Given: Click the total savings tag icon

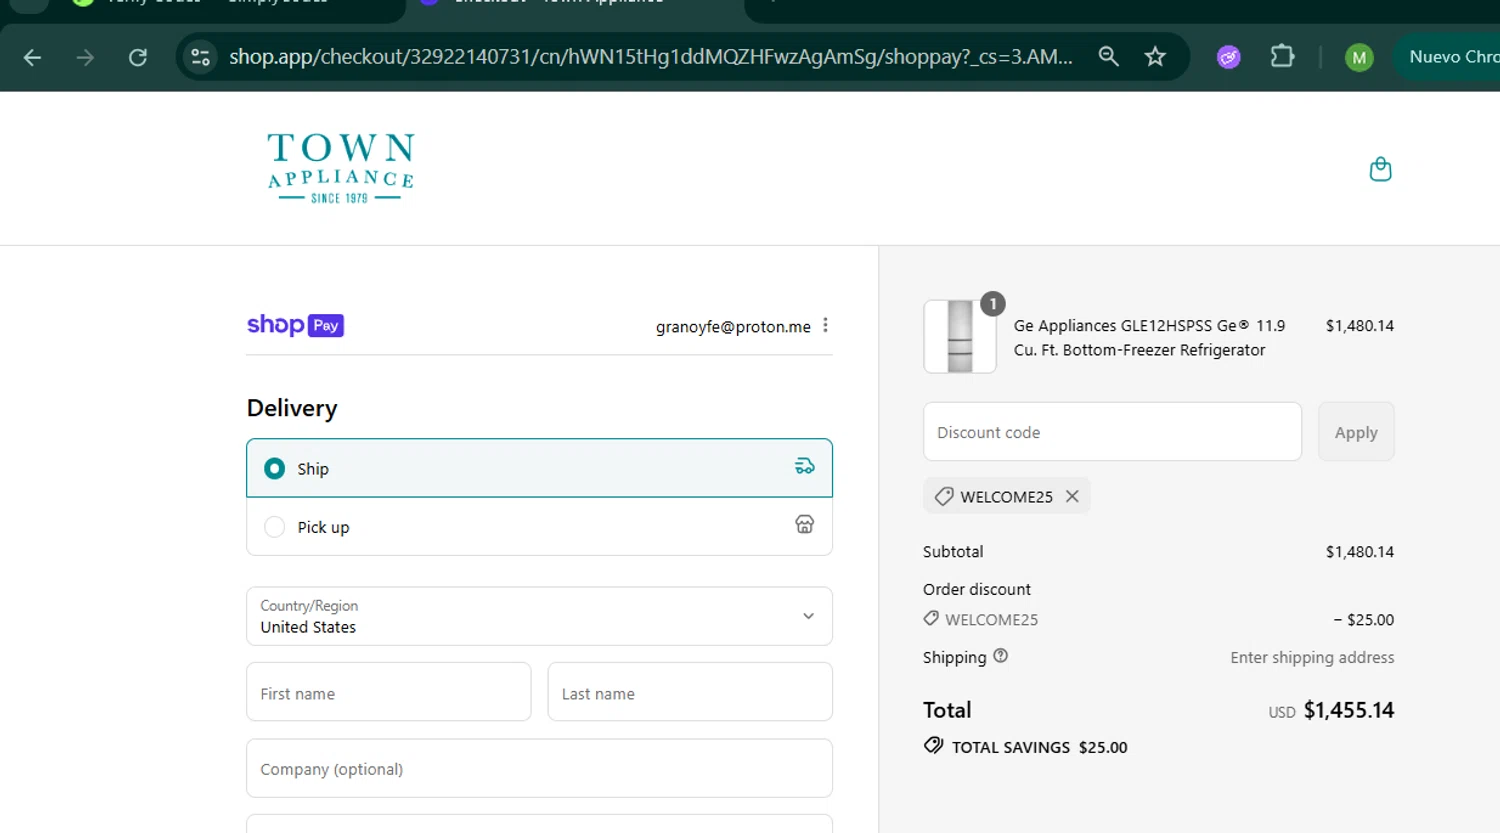Looking at the screenshot, I should pos(933,745).
